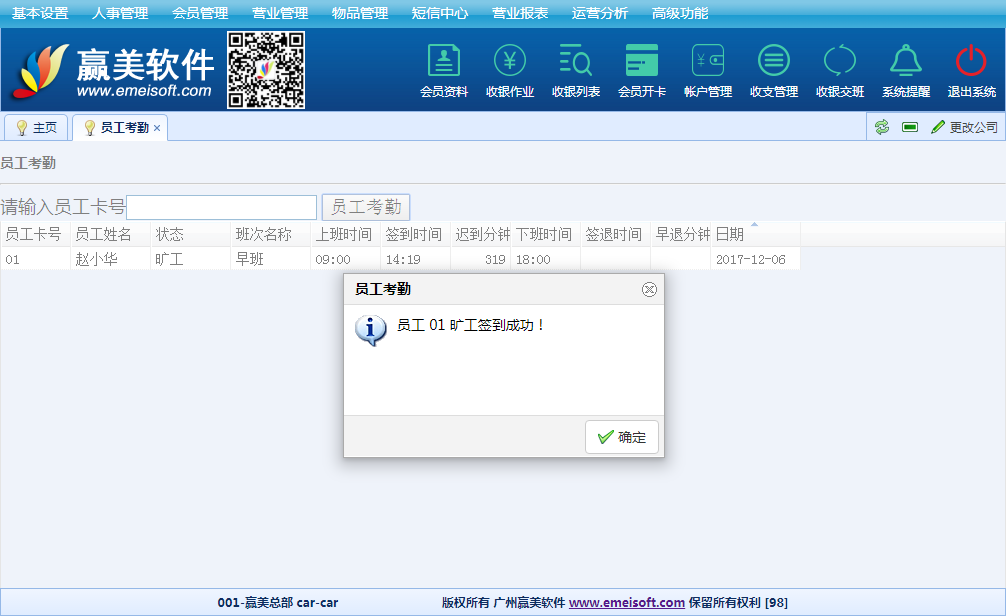Switch to the 主页 tab

[x=37, y=128]
